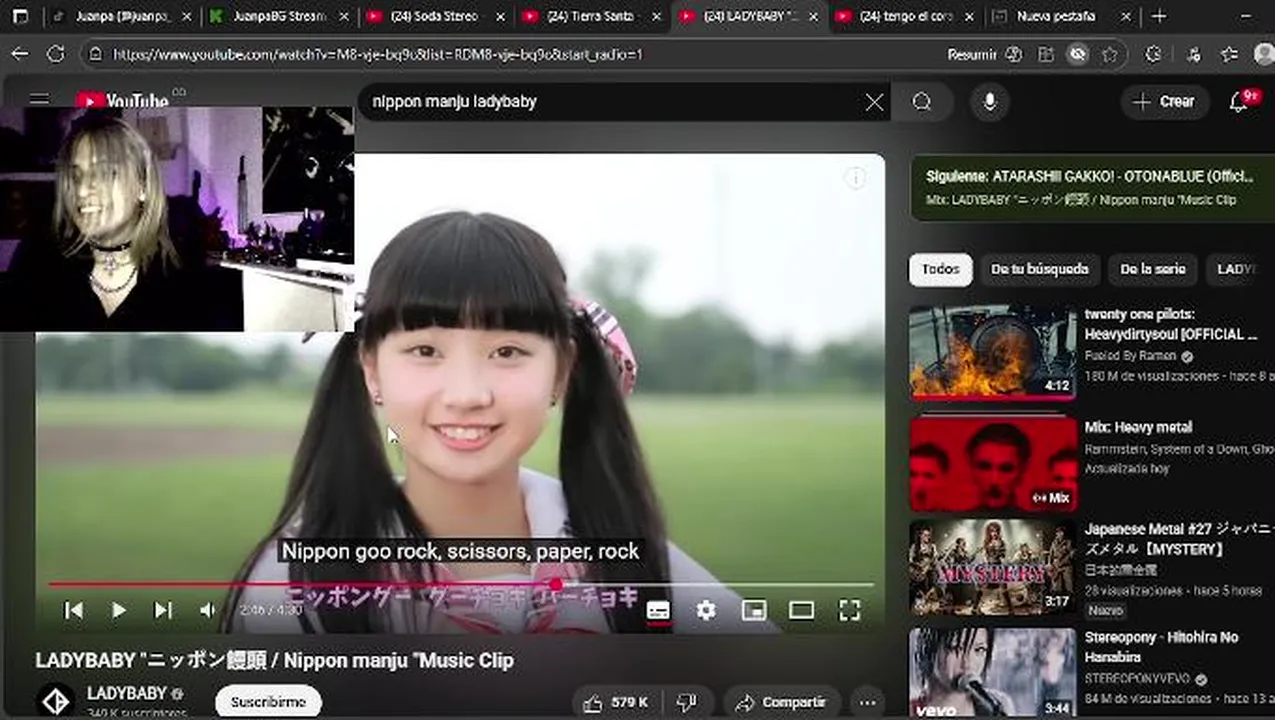Click 'twenty one pilots: Heavydirtysoul' title
This screenshot has width=1275, height=720.
point(1171,324)
